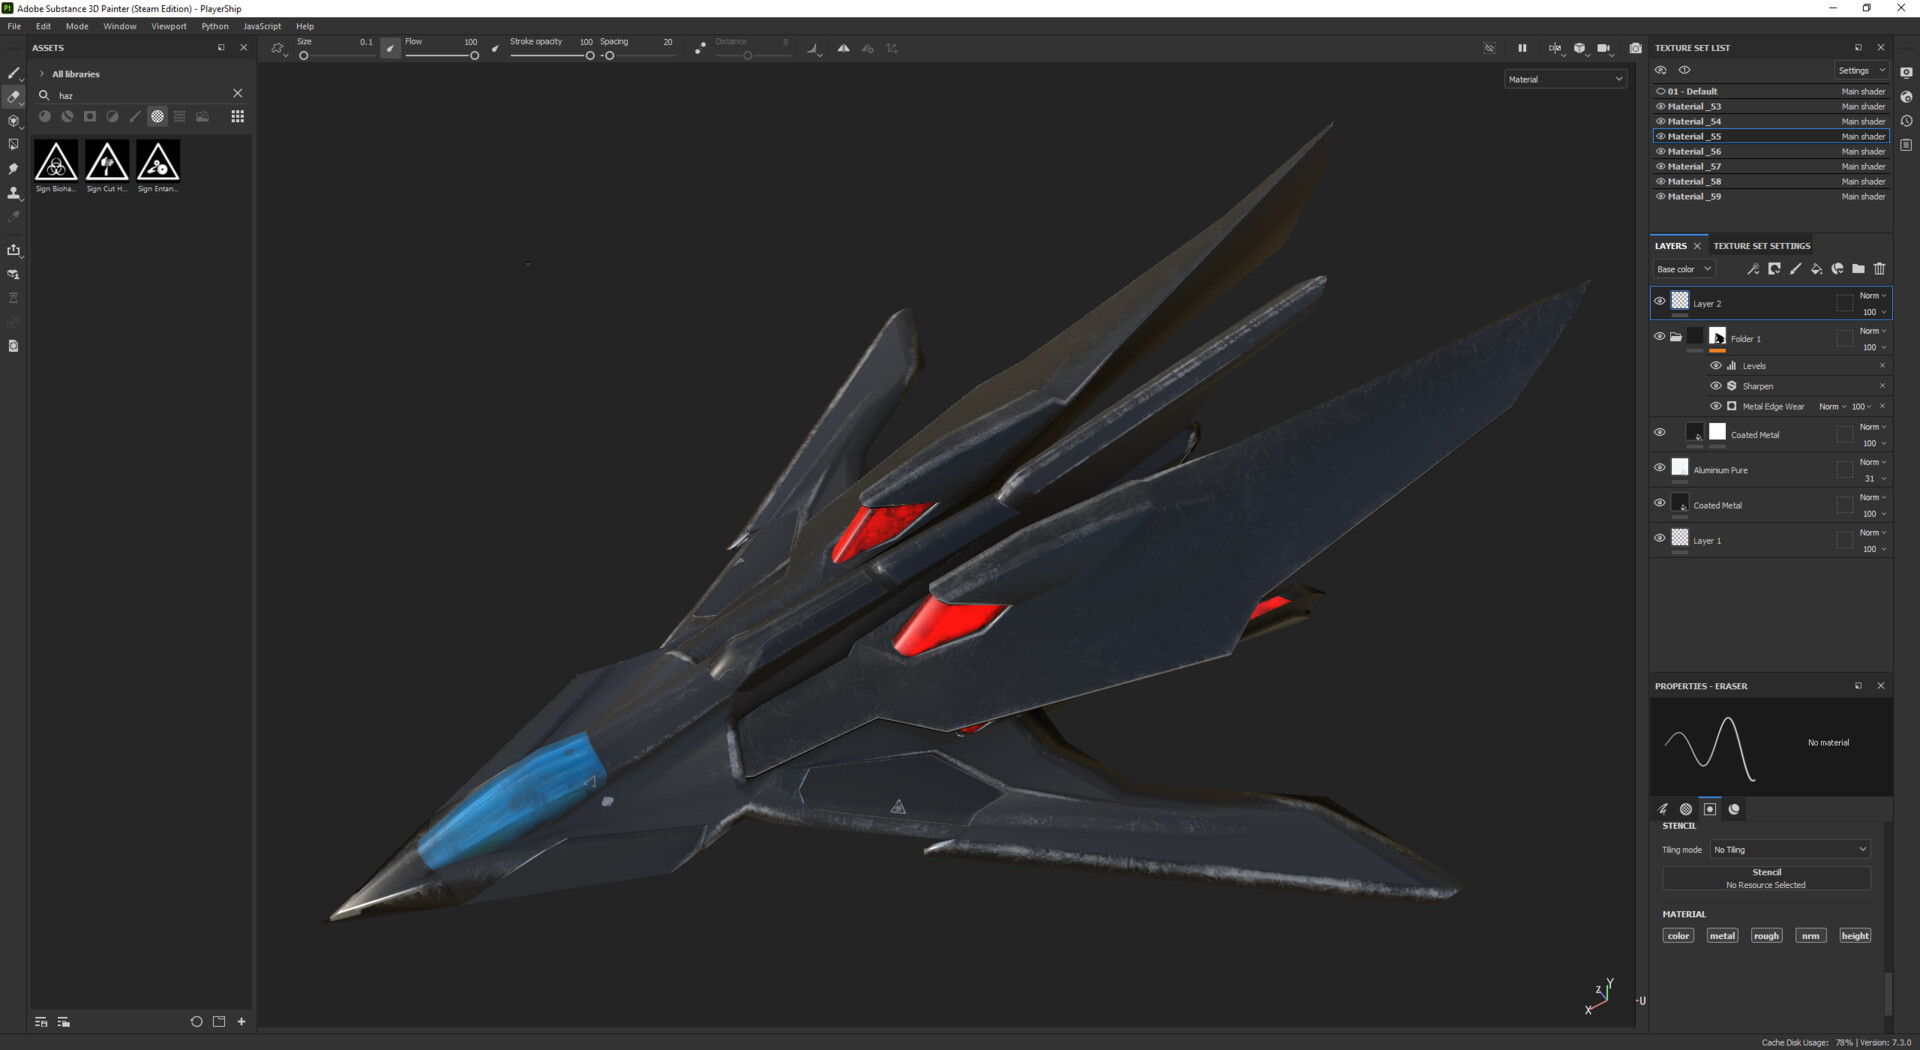The width and height of the screenshot is (1920, 1050).
Task: Toggle visibility of Material_56 texture set
Action: (x=1660, y=151)
